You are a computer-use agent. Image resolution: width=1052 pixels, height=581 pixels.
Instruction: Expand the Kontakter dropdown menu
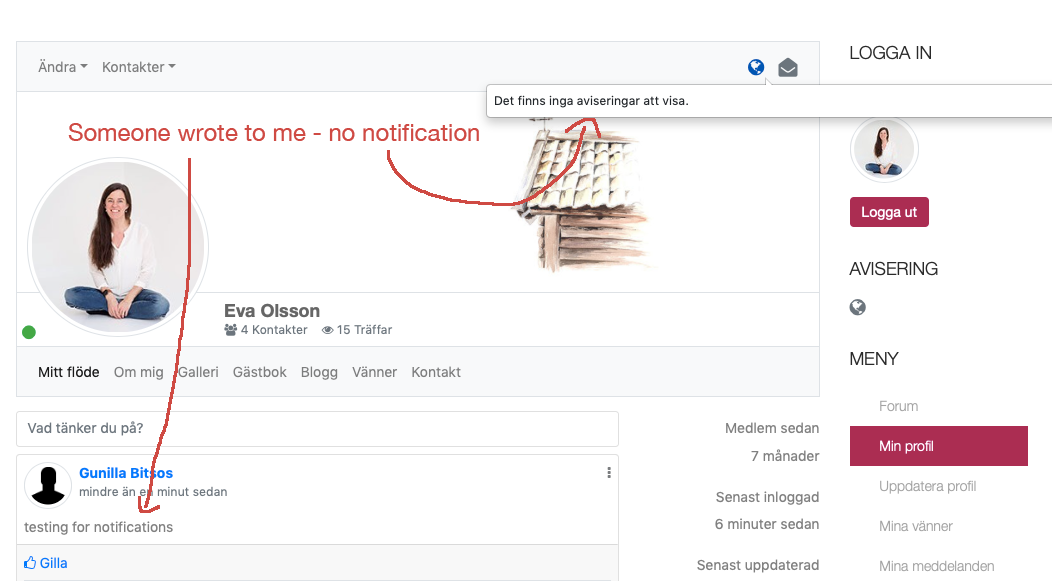[139, 67]
